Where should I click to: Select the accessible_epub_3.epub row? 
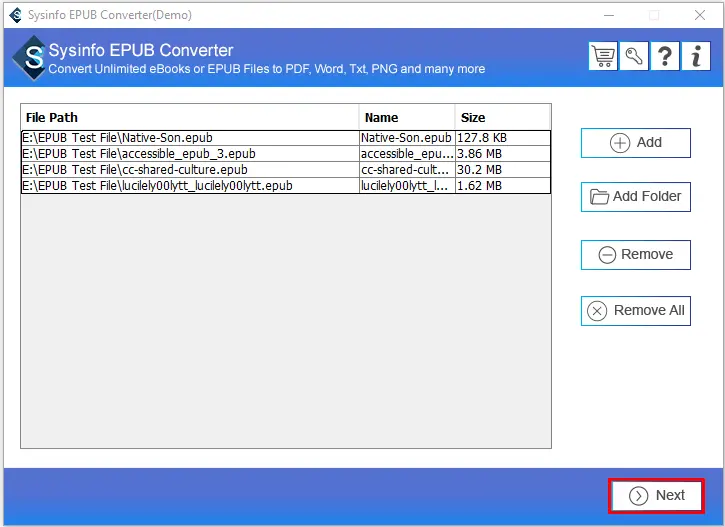190,154
